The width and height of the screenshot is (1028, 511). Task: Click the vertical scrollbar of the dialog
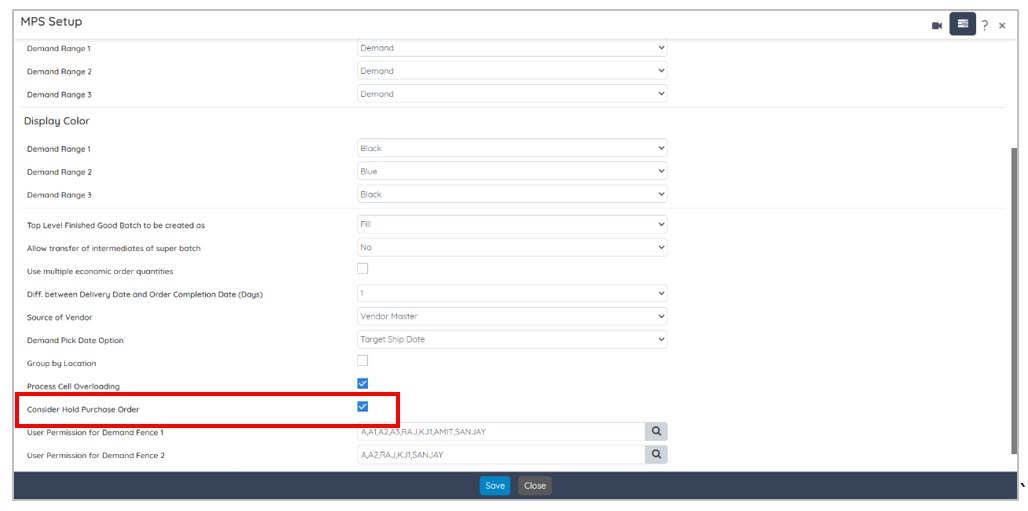[x=1015, y=300]
